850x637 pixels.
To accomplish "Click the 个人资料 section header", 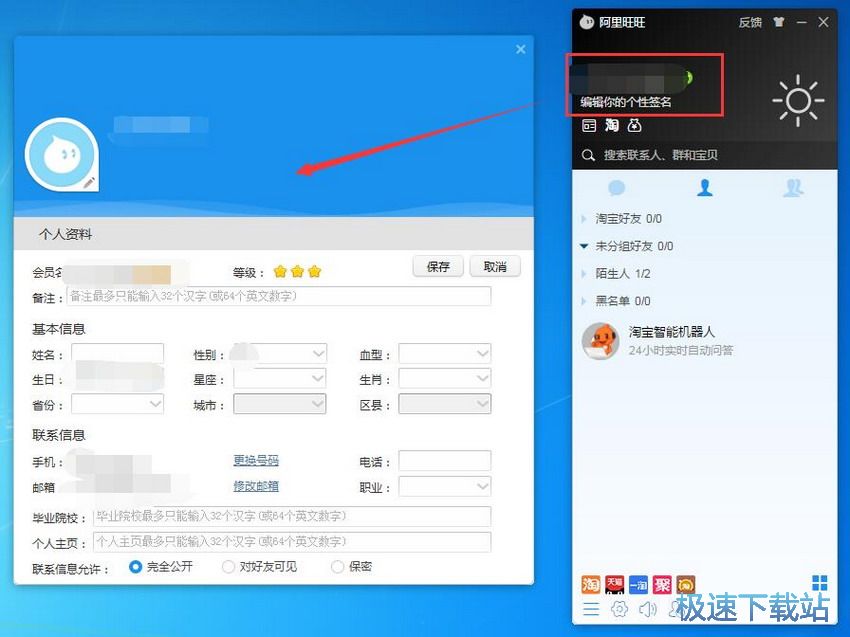I will pyautogui.click(x=66, y=234).
